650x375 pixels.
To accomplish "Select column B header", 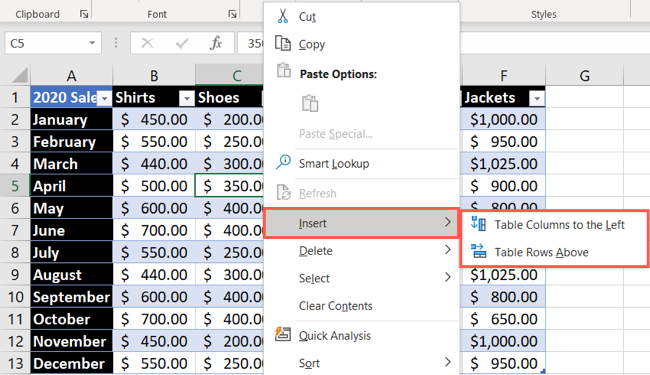I will coord(154,75).
